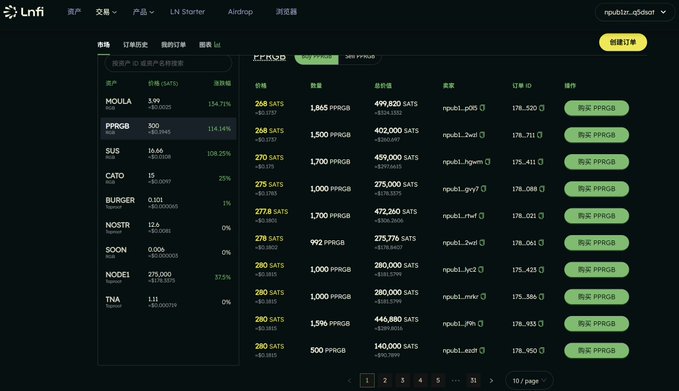Select SUS asset row
Screen dimensions: 679x391
pyautogui.click(x=168, y=153)
